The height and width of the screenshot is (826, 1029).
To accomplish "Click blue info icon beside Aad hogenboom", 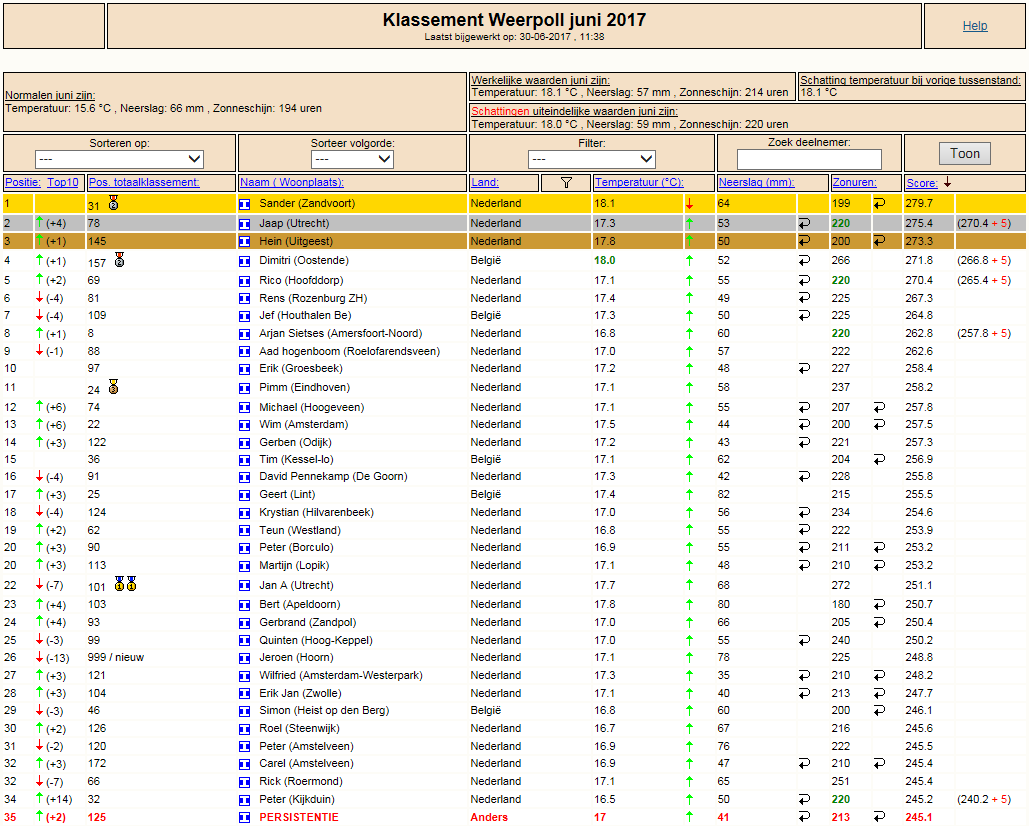I will [245, 352].
